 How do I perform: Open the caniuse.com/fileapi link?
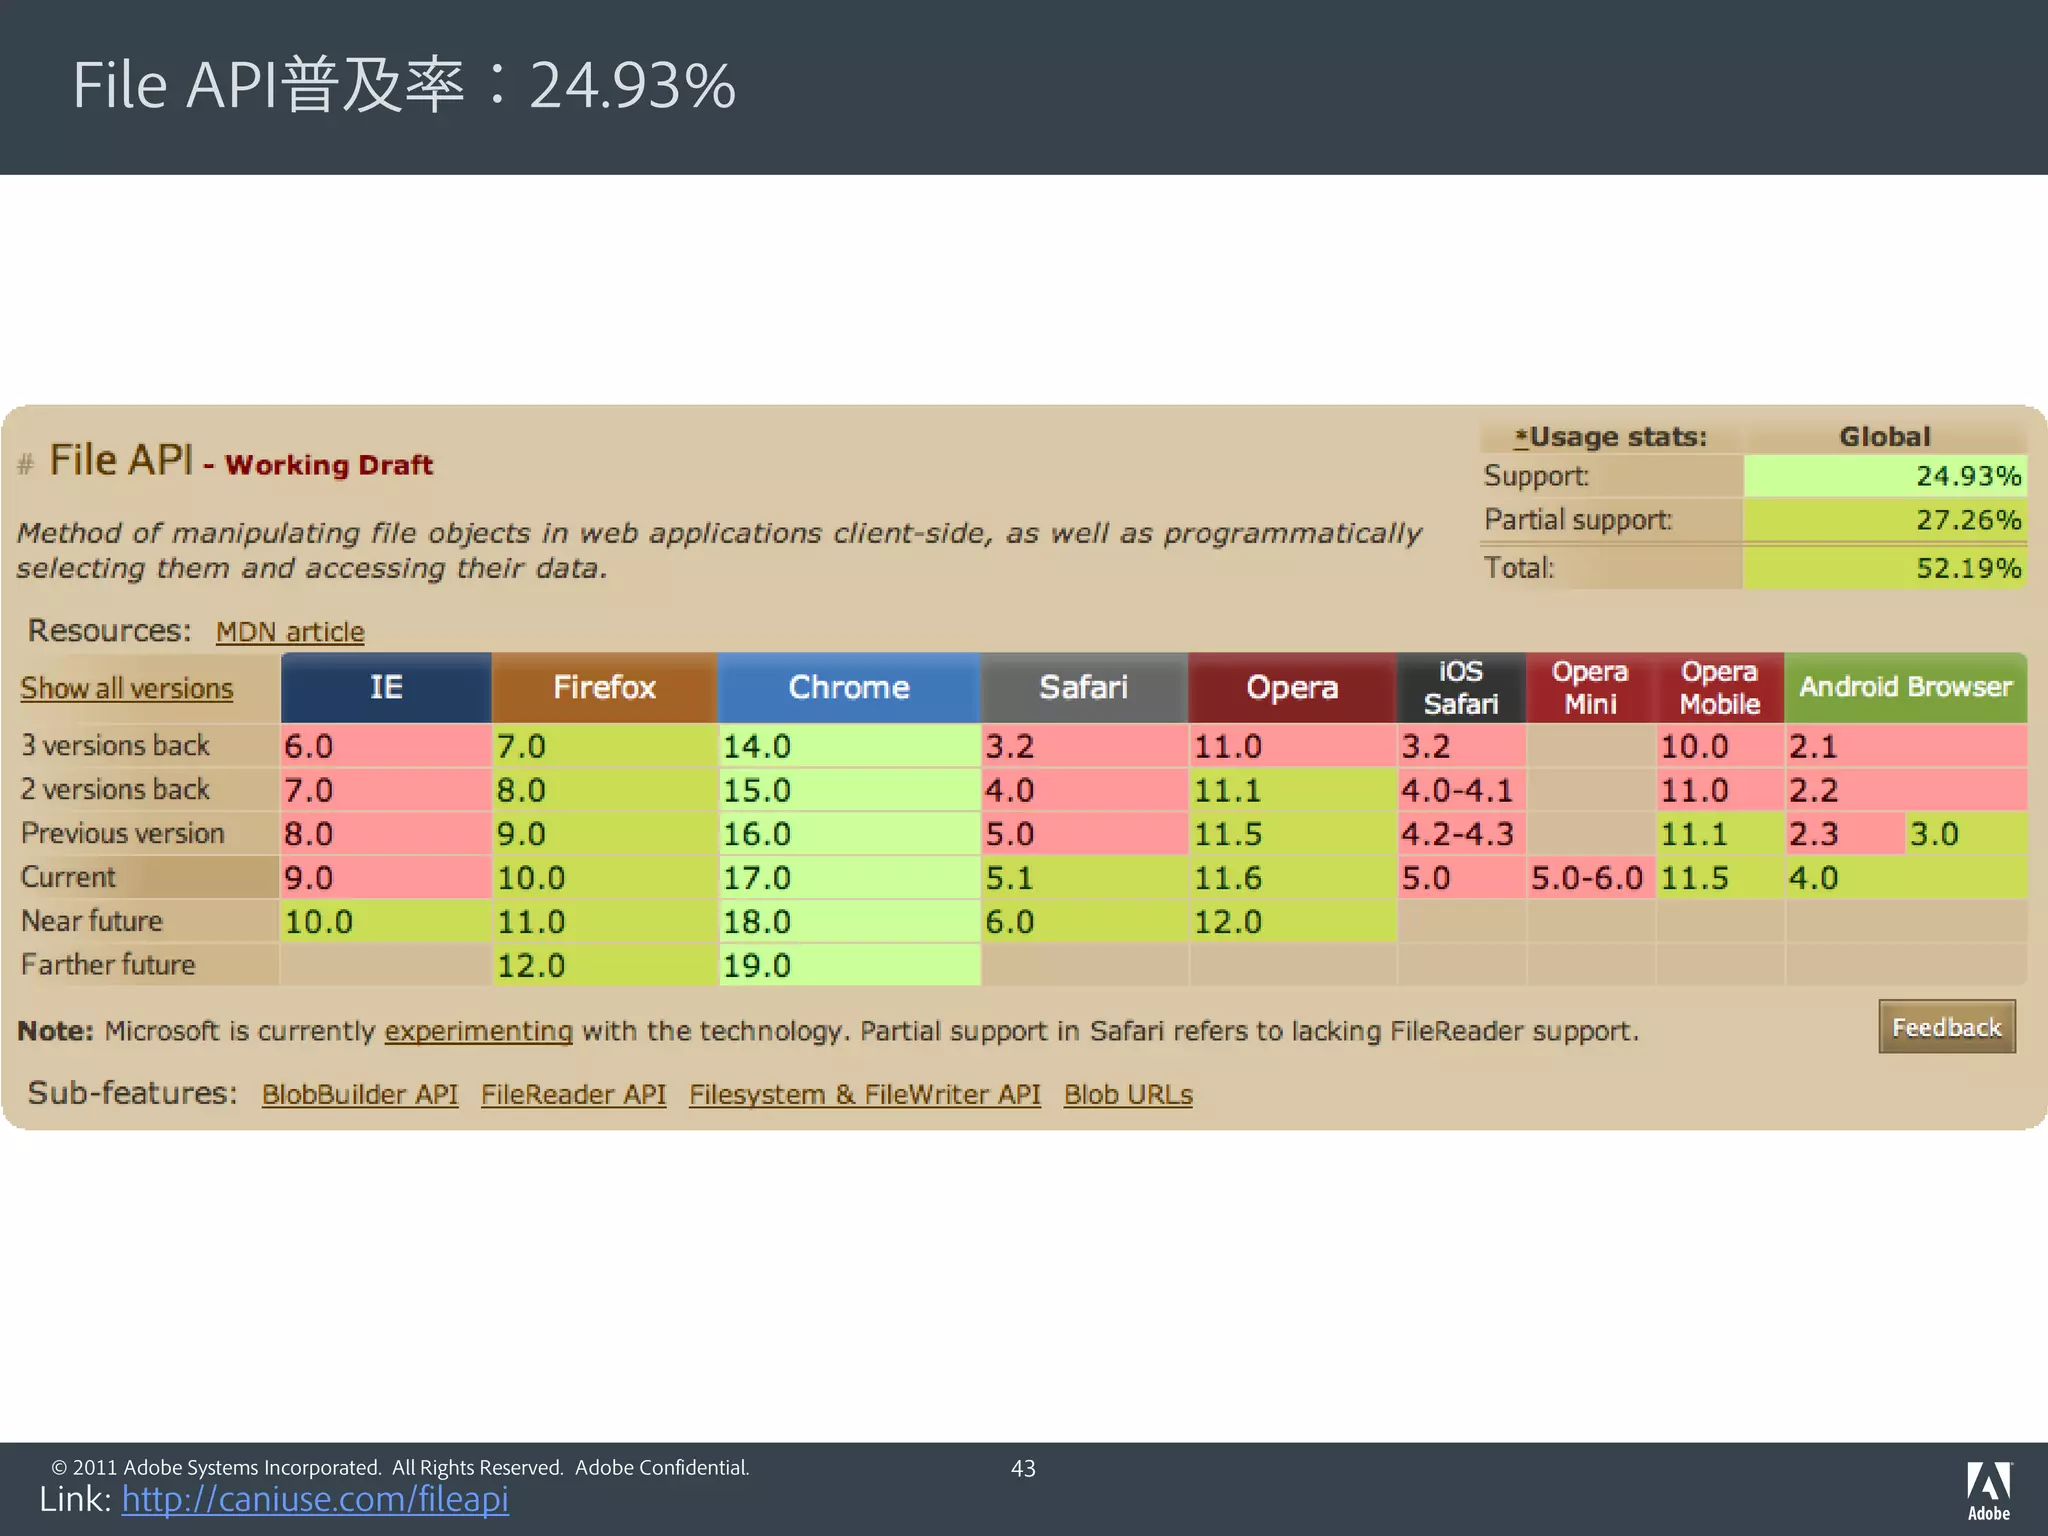click(x=315, y=1499)
